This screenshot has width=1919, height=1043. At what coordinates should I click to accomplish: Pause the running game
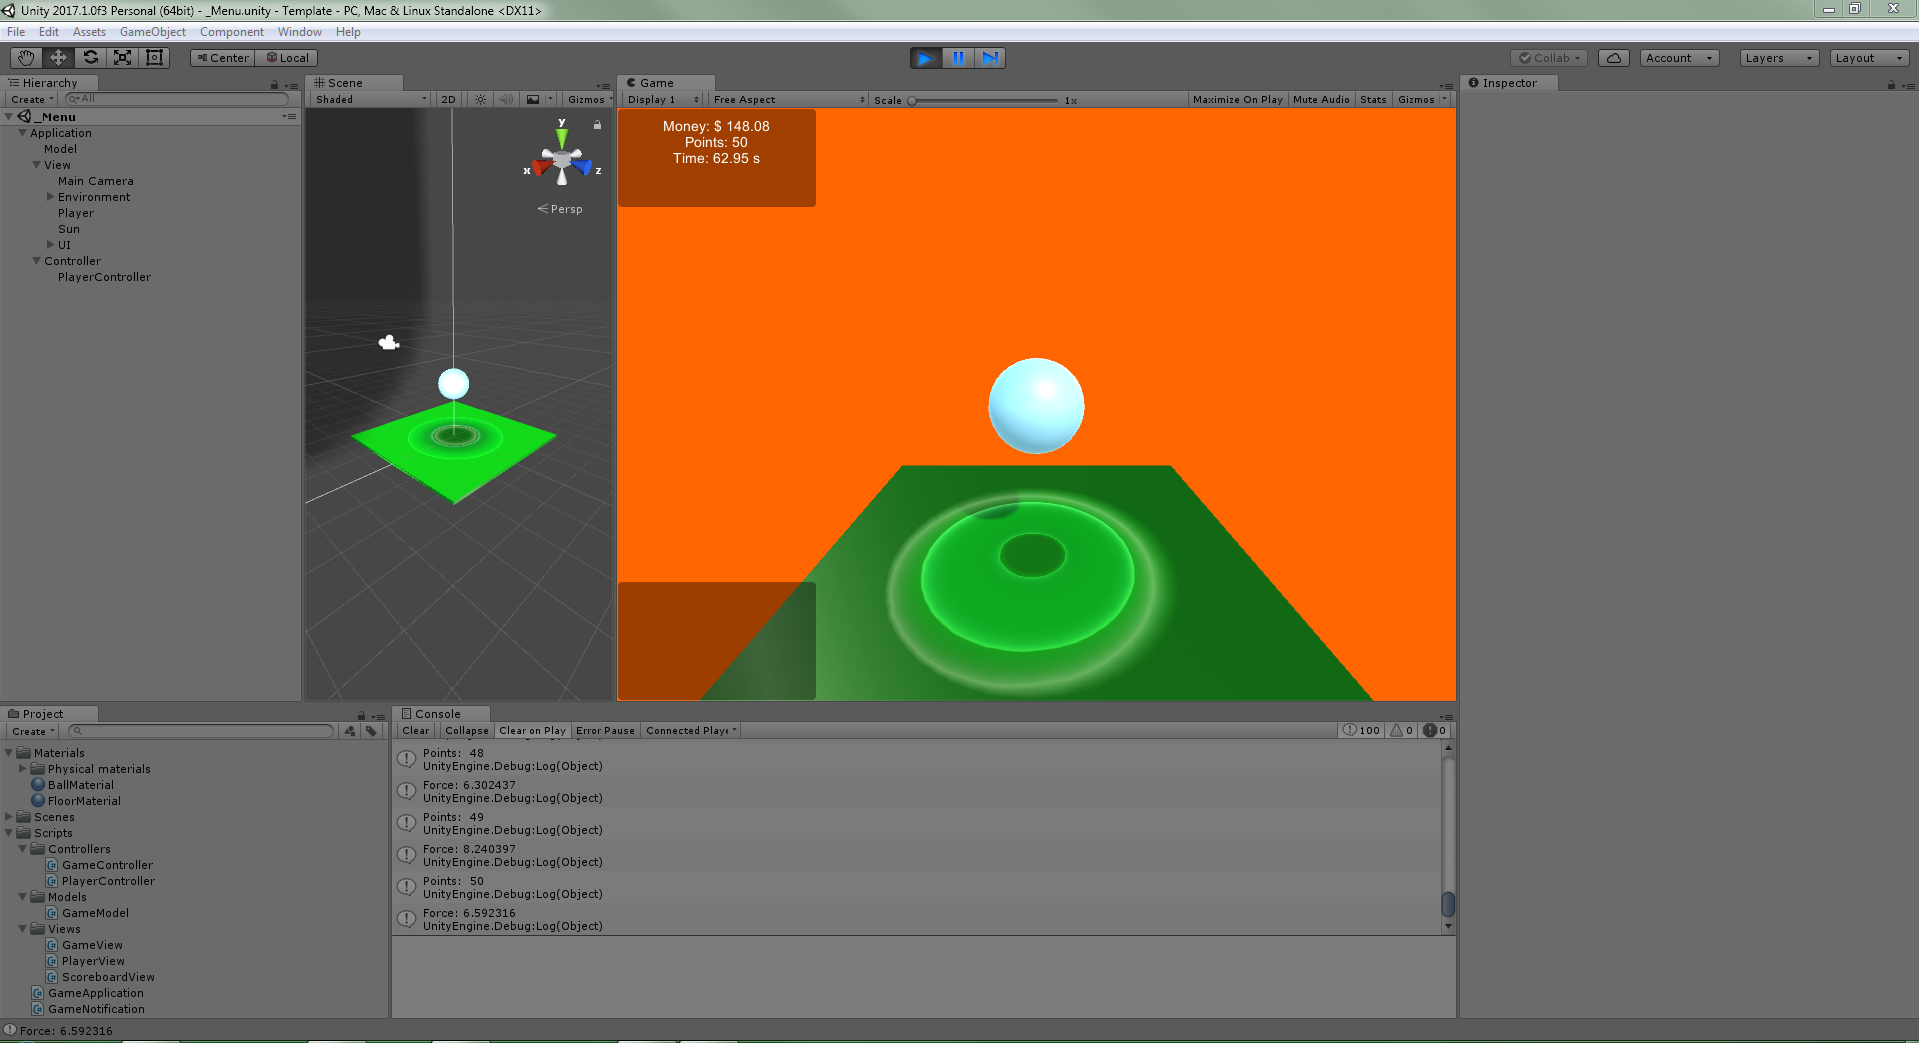957,58
